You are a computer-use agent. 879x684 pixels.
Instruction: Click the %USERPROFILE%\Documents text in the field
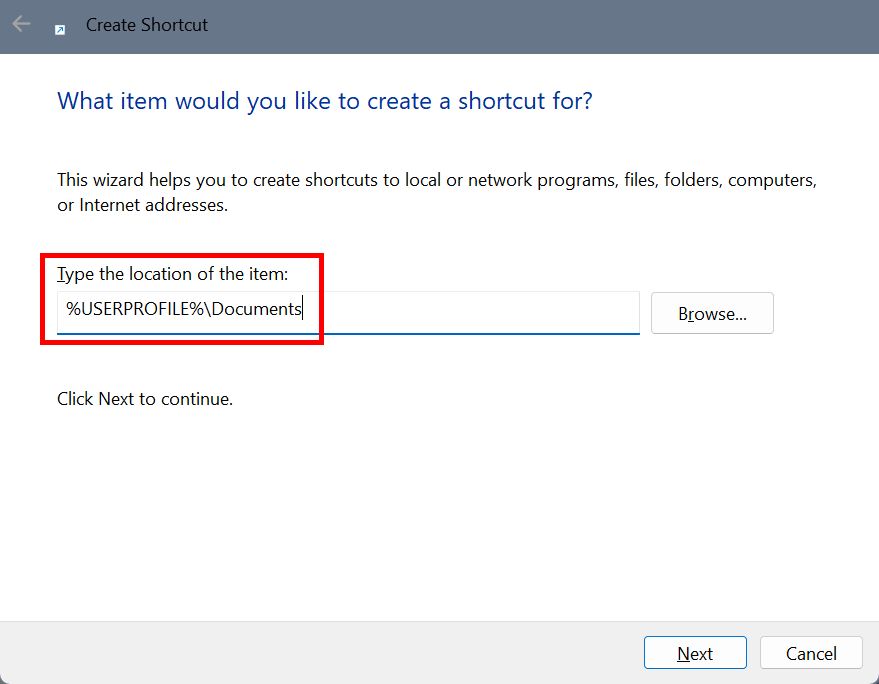[x=184, y=309]
